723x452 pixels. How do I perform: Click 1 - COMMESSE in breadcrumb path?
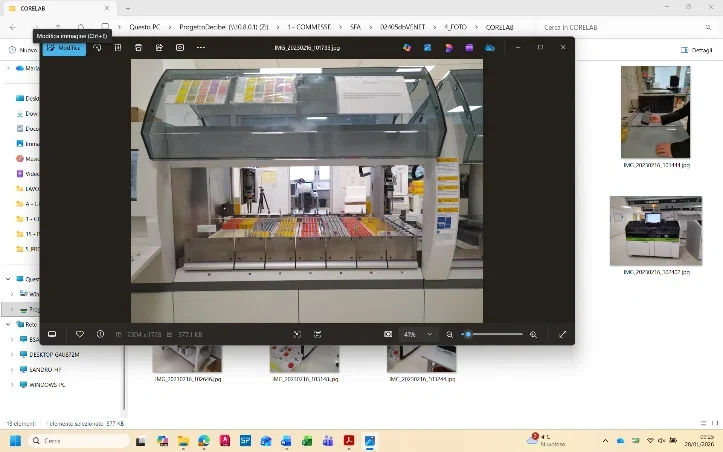click(x=309, y=27)
